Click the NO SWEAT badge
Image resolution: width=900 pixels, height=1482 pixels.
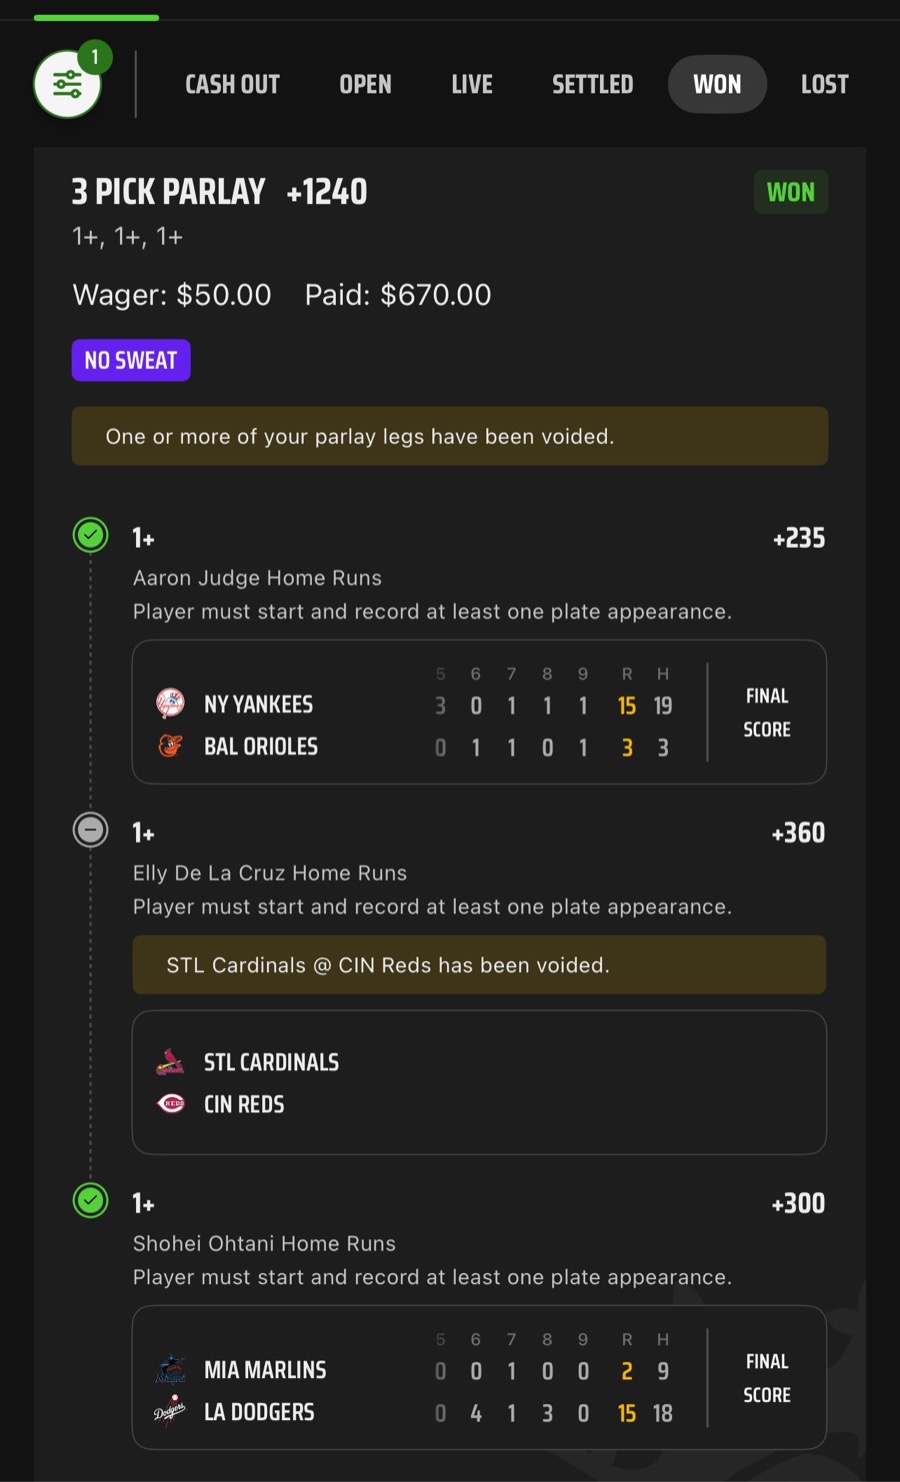tap(131, 360)
